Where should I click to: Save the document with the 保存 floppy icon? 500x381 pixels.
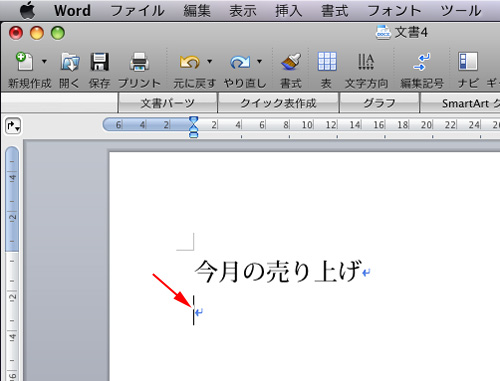[99, 62]
